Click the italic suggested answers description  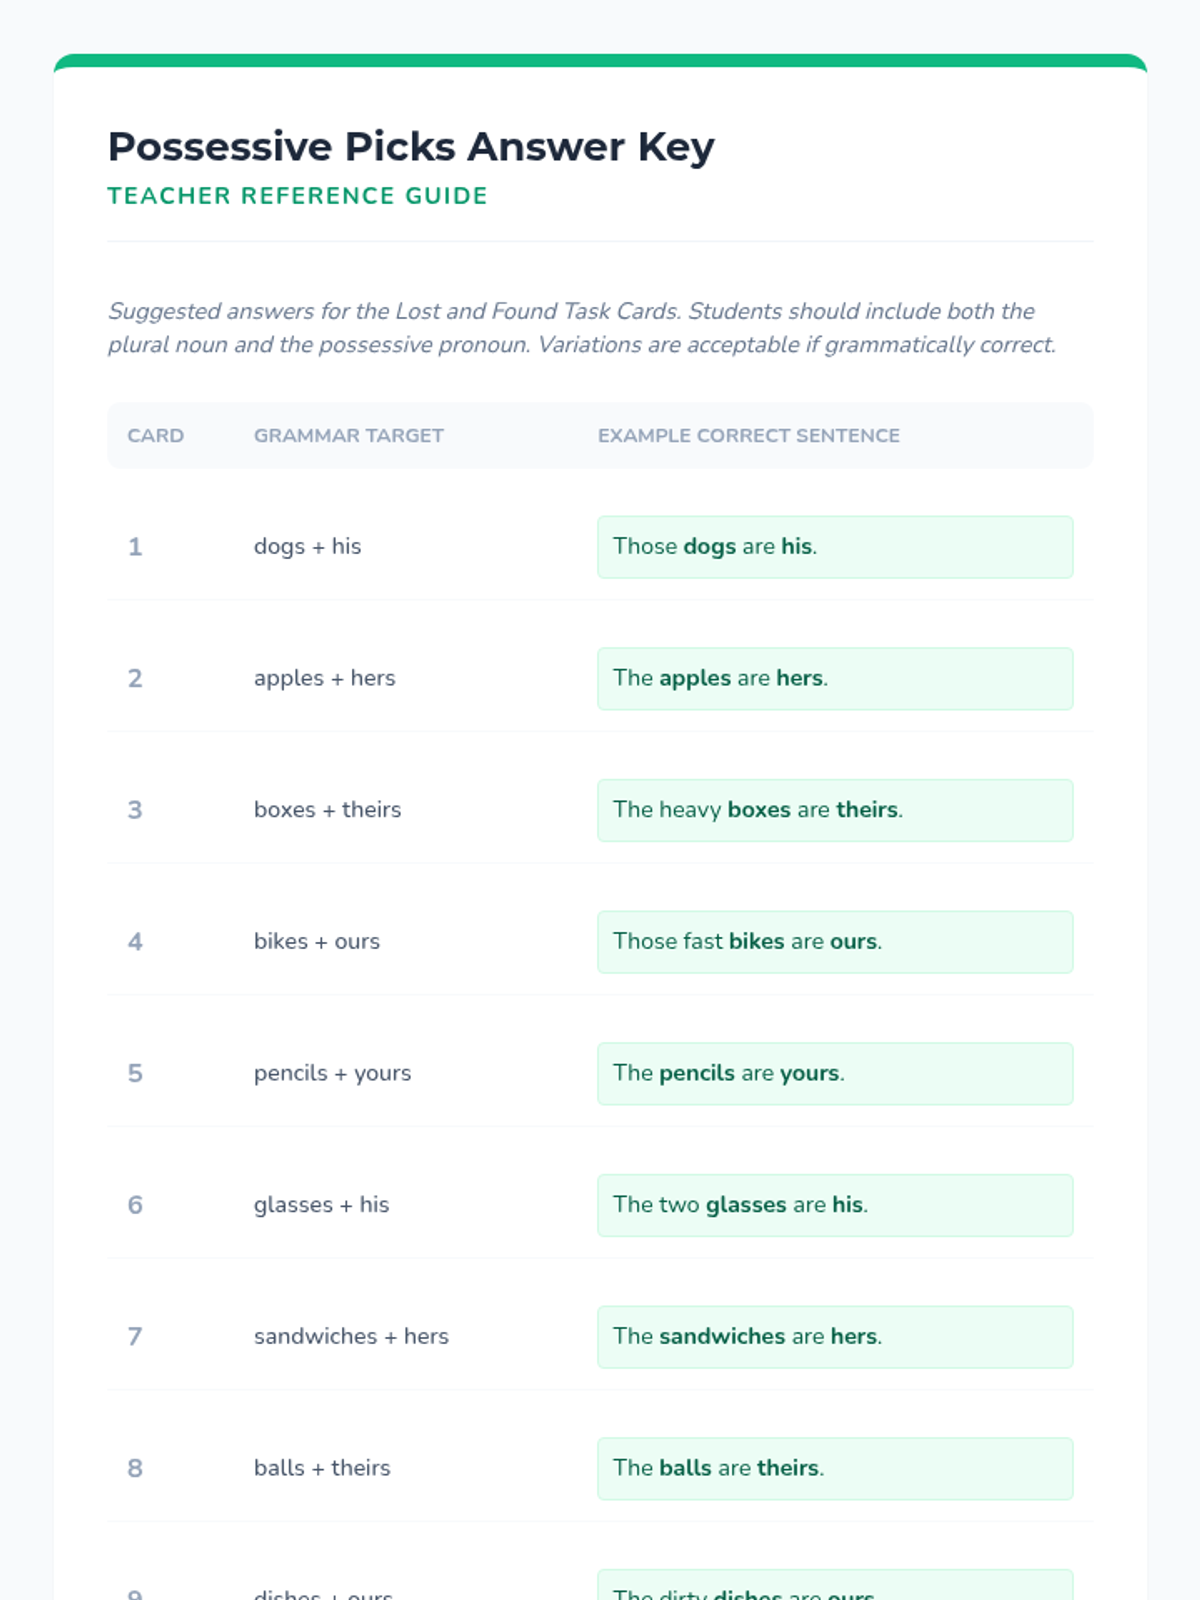[581, 328]
